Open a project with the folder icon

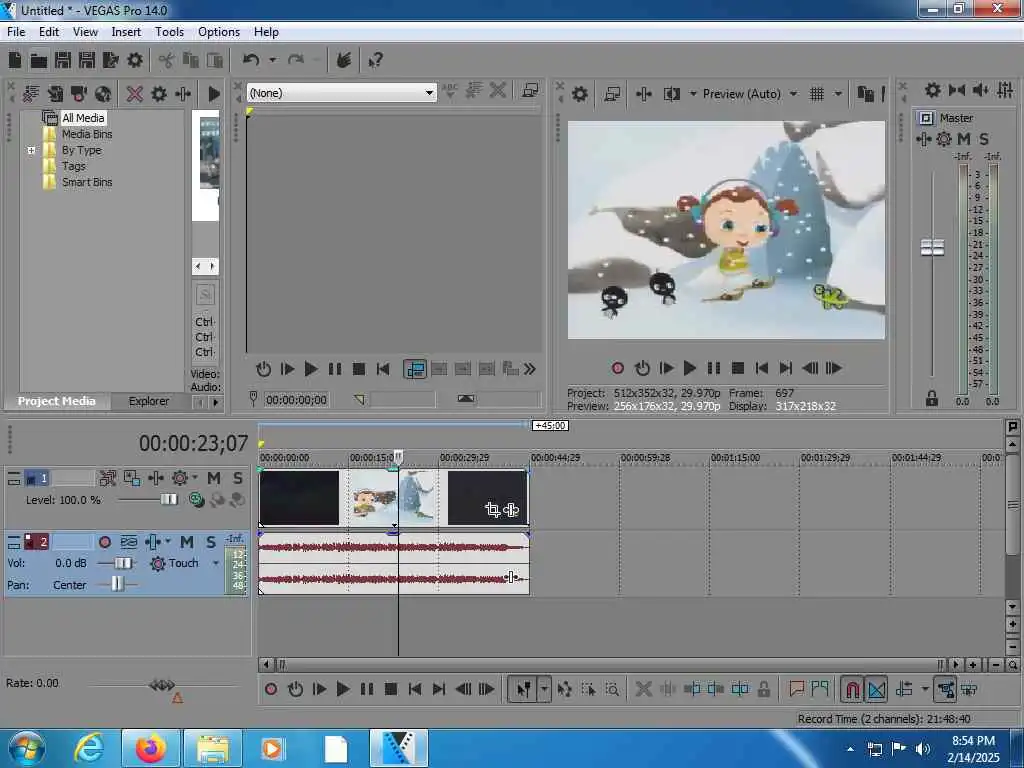pos(39,61)
